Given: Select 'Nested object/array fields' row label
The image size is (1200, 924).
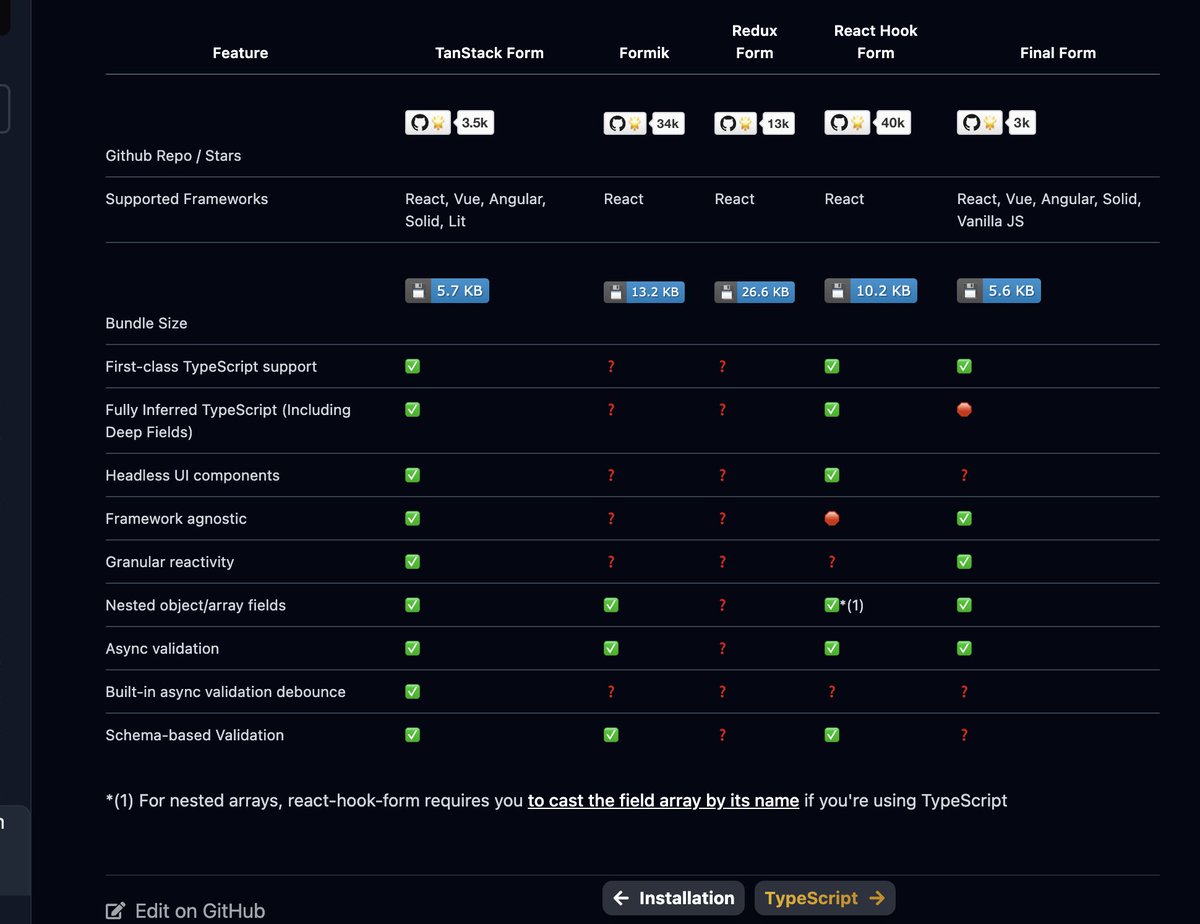Looking at the screenshot, I should 196,606.
